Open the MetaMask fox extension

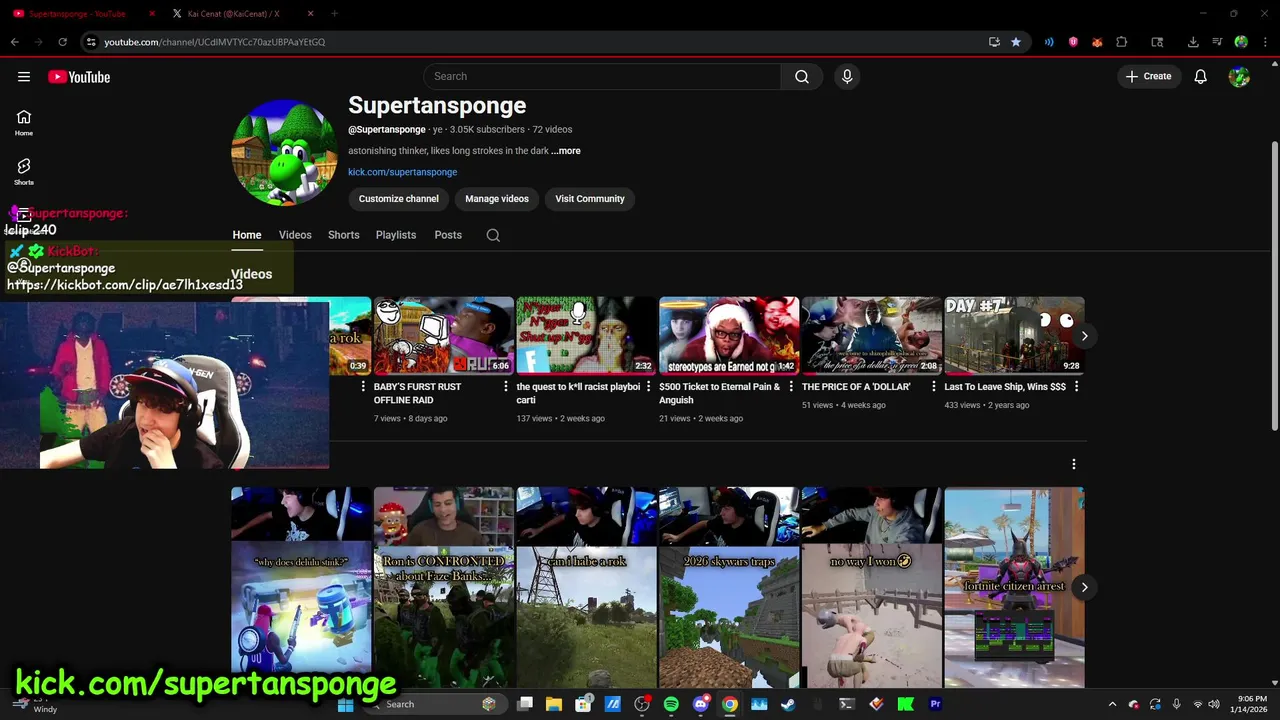[x=1097, y=42]
